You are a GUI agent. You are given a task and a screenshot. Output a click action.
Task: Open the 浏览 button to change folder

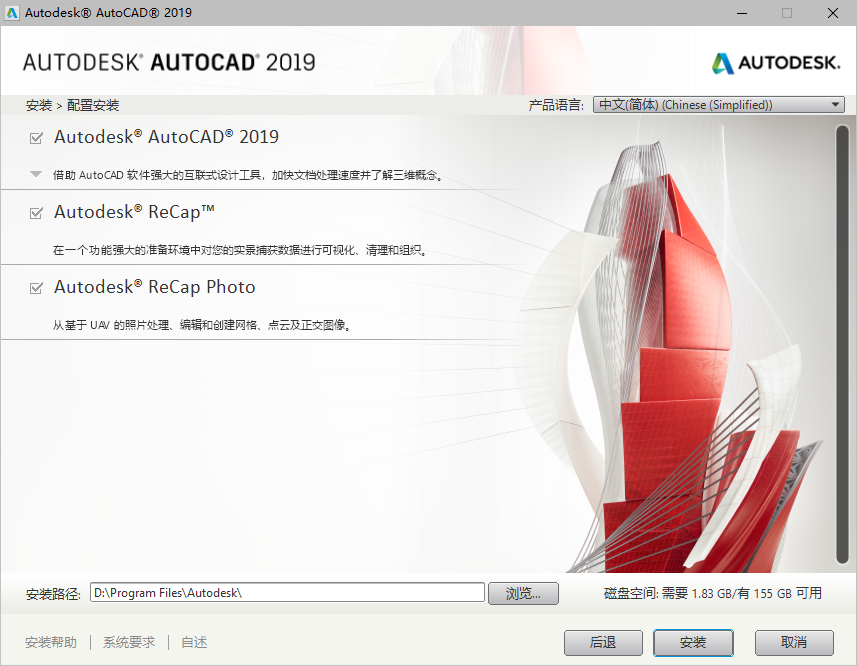coord(523,592)
